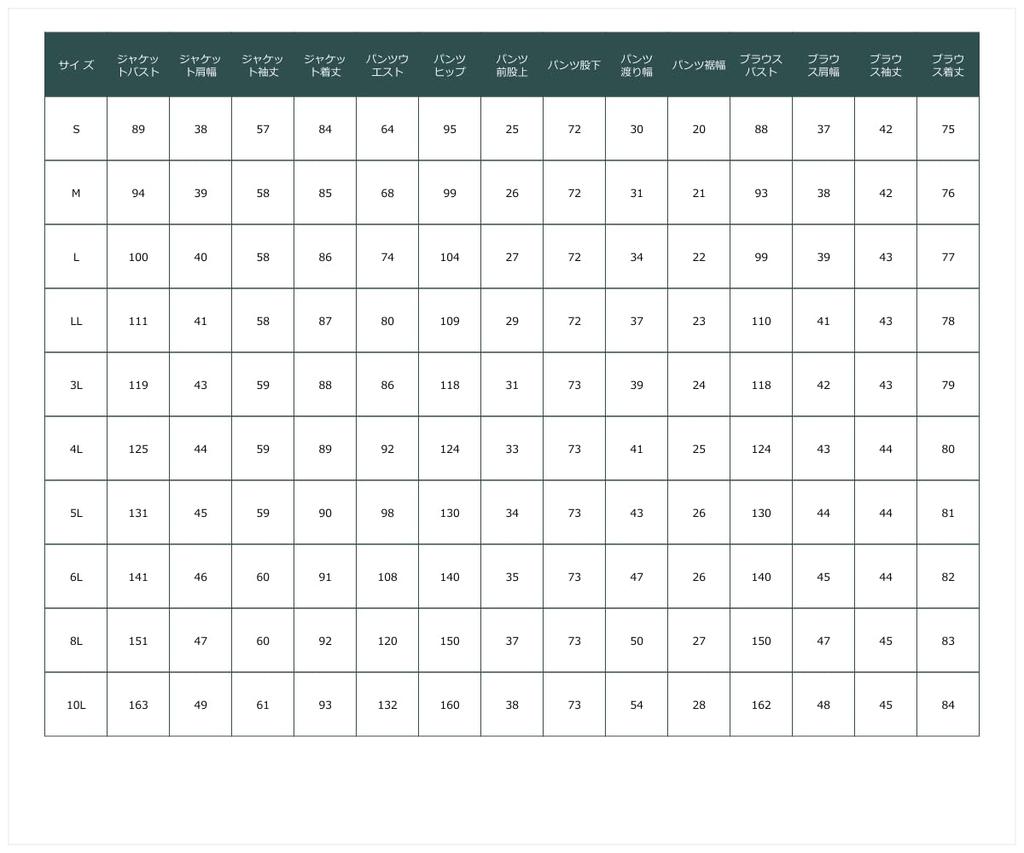Click the パンツウエスト column header
The height and width of the screenshot is (853, 1024).
tap(387, 65)
